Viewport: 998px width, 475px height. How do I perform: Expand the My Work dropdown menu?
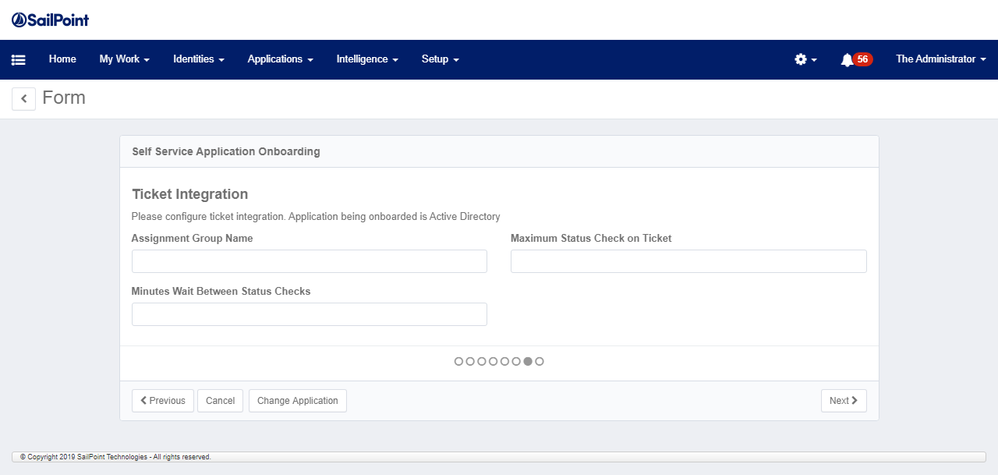(124, 60)
